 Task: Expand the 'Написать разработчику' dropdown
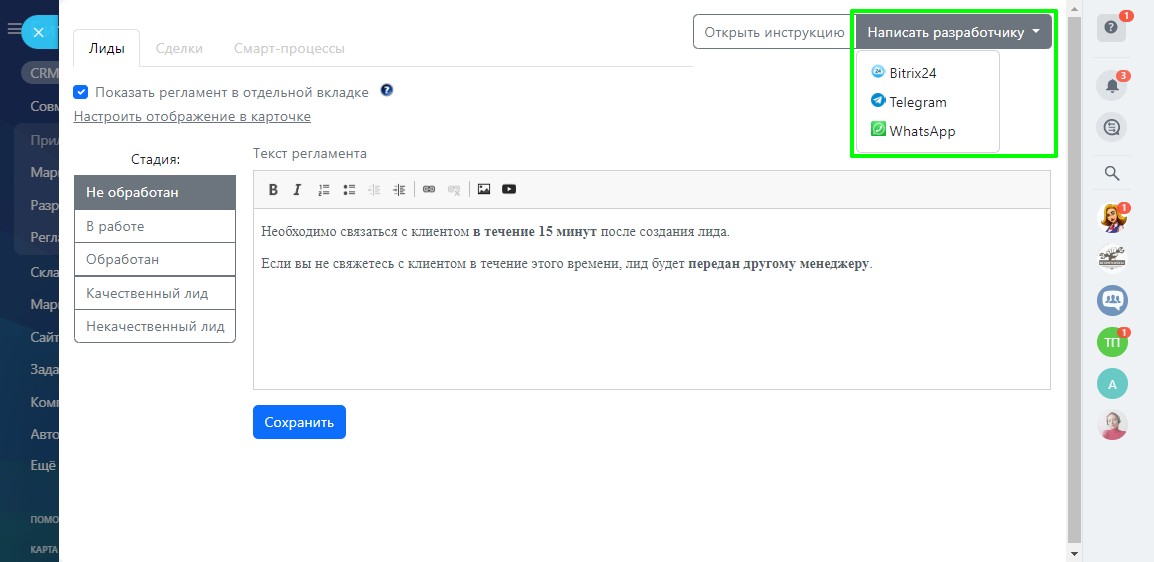tap(953, 32)
